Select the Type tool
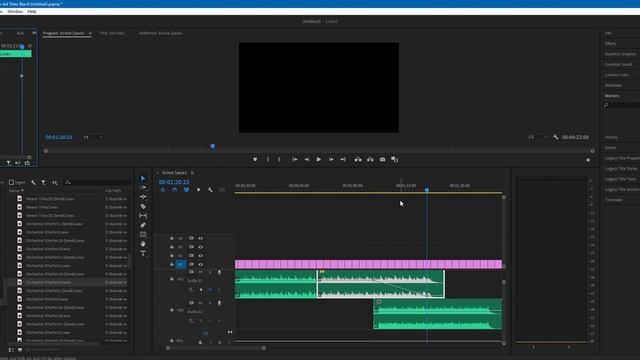Screen dimensions: 640x360 (x=143, y=253)
